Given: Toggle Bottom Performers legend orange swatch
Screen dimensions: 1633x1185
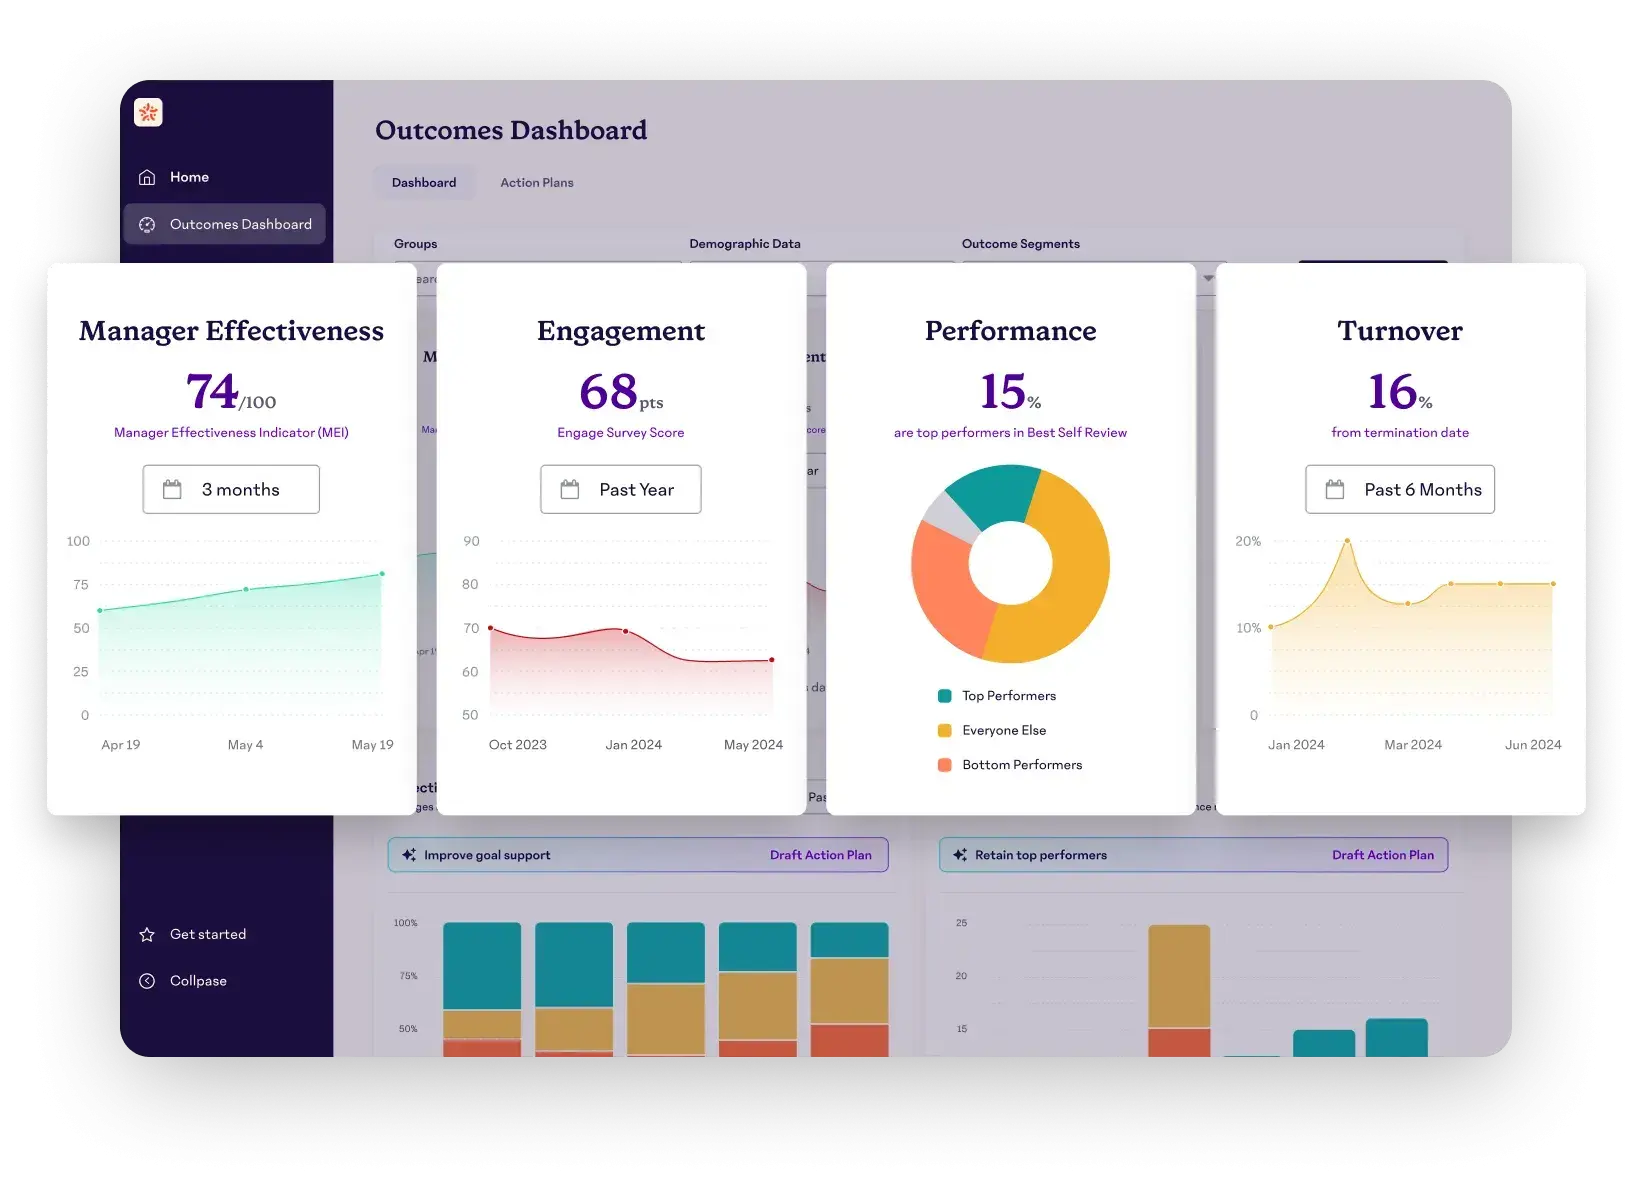Looking at the screenshot, I should click(x=945, y=765).
